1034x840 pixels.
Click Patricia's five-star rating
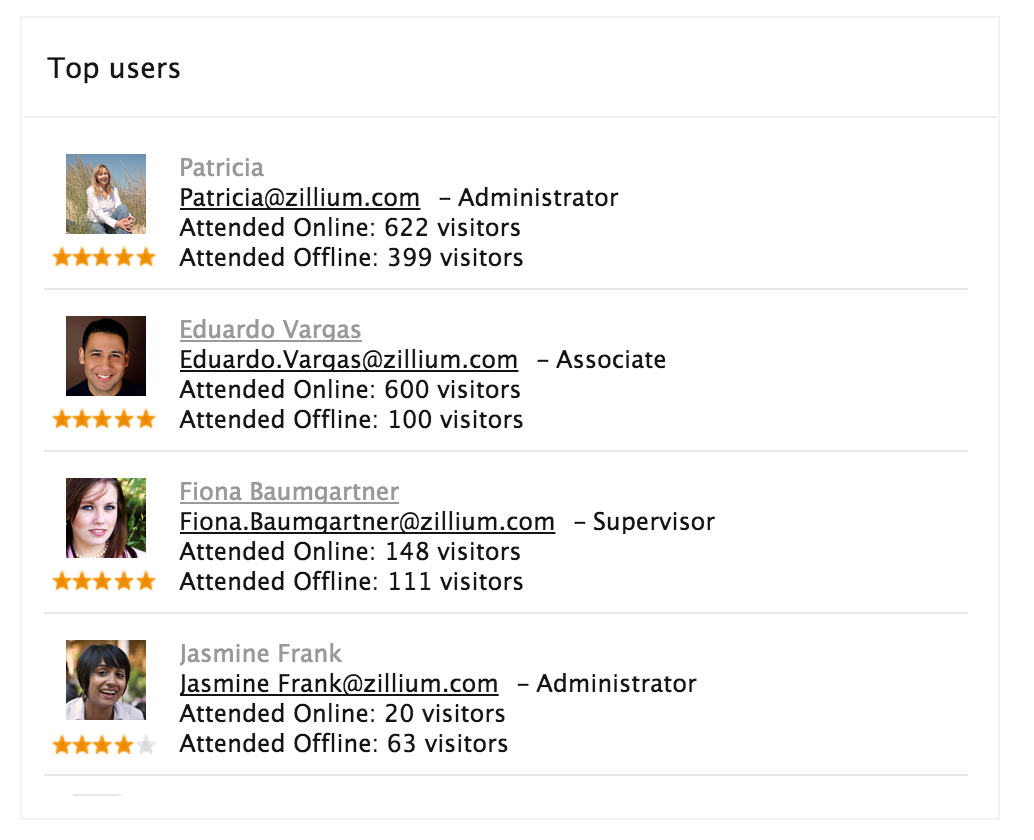pos(104,258)
